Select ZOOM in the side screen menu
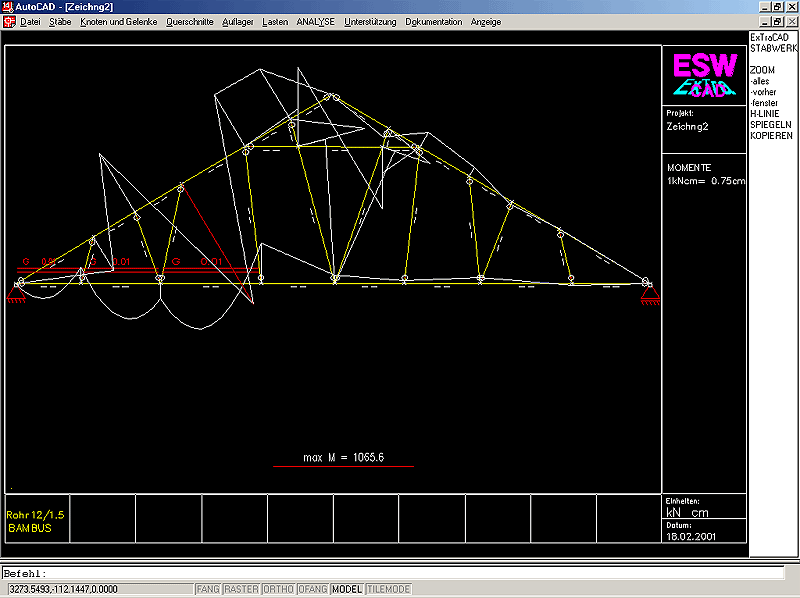800x598 pixels. pyautogui.click(x=762, y=70)
